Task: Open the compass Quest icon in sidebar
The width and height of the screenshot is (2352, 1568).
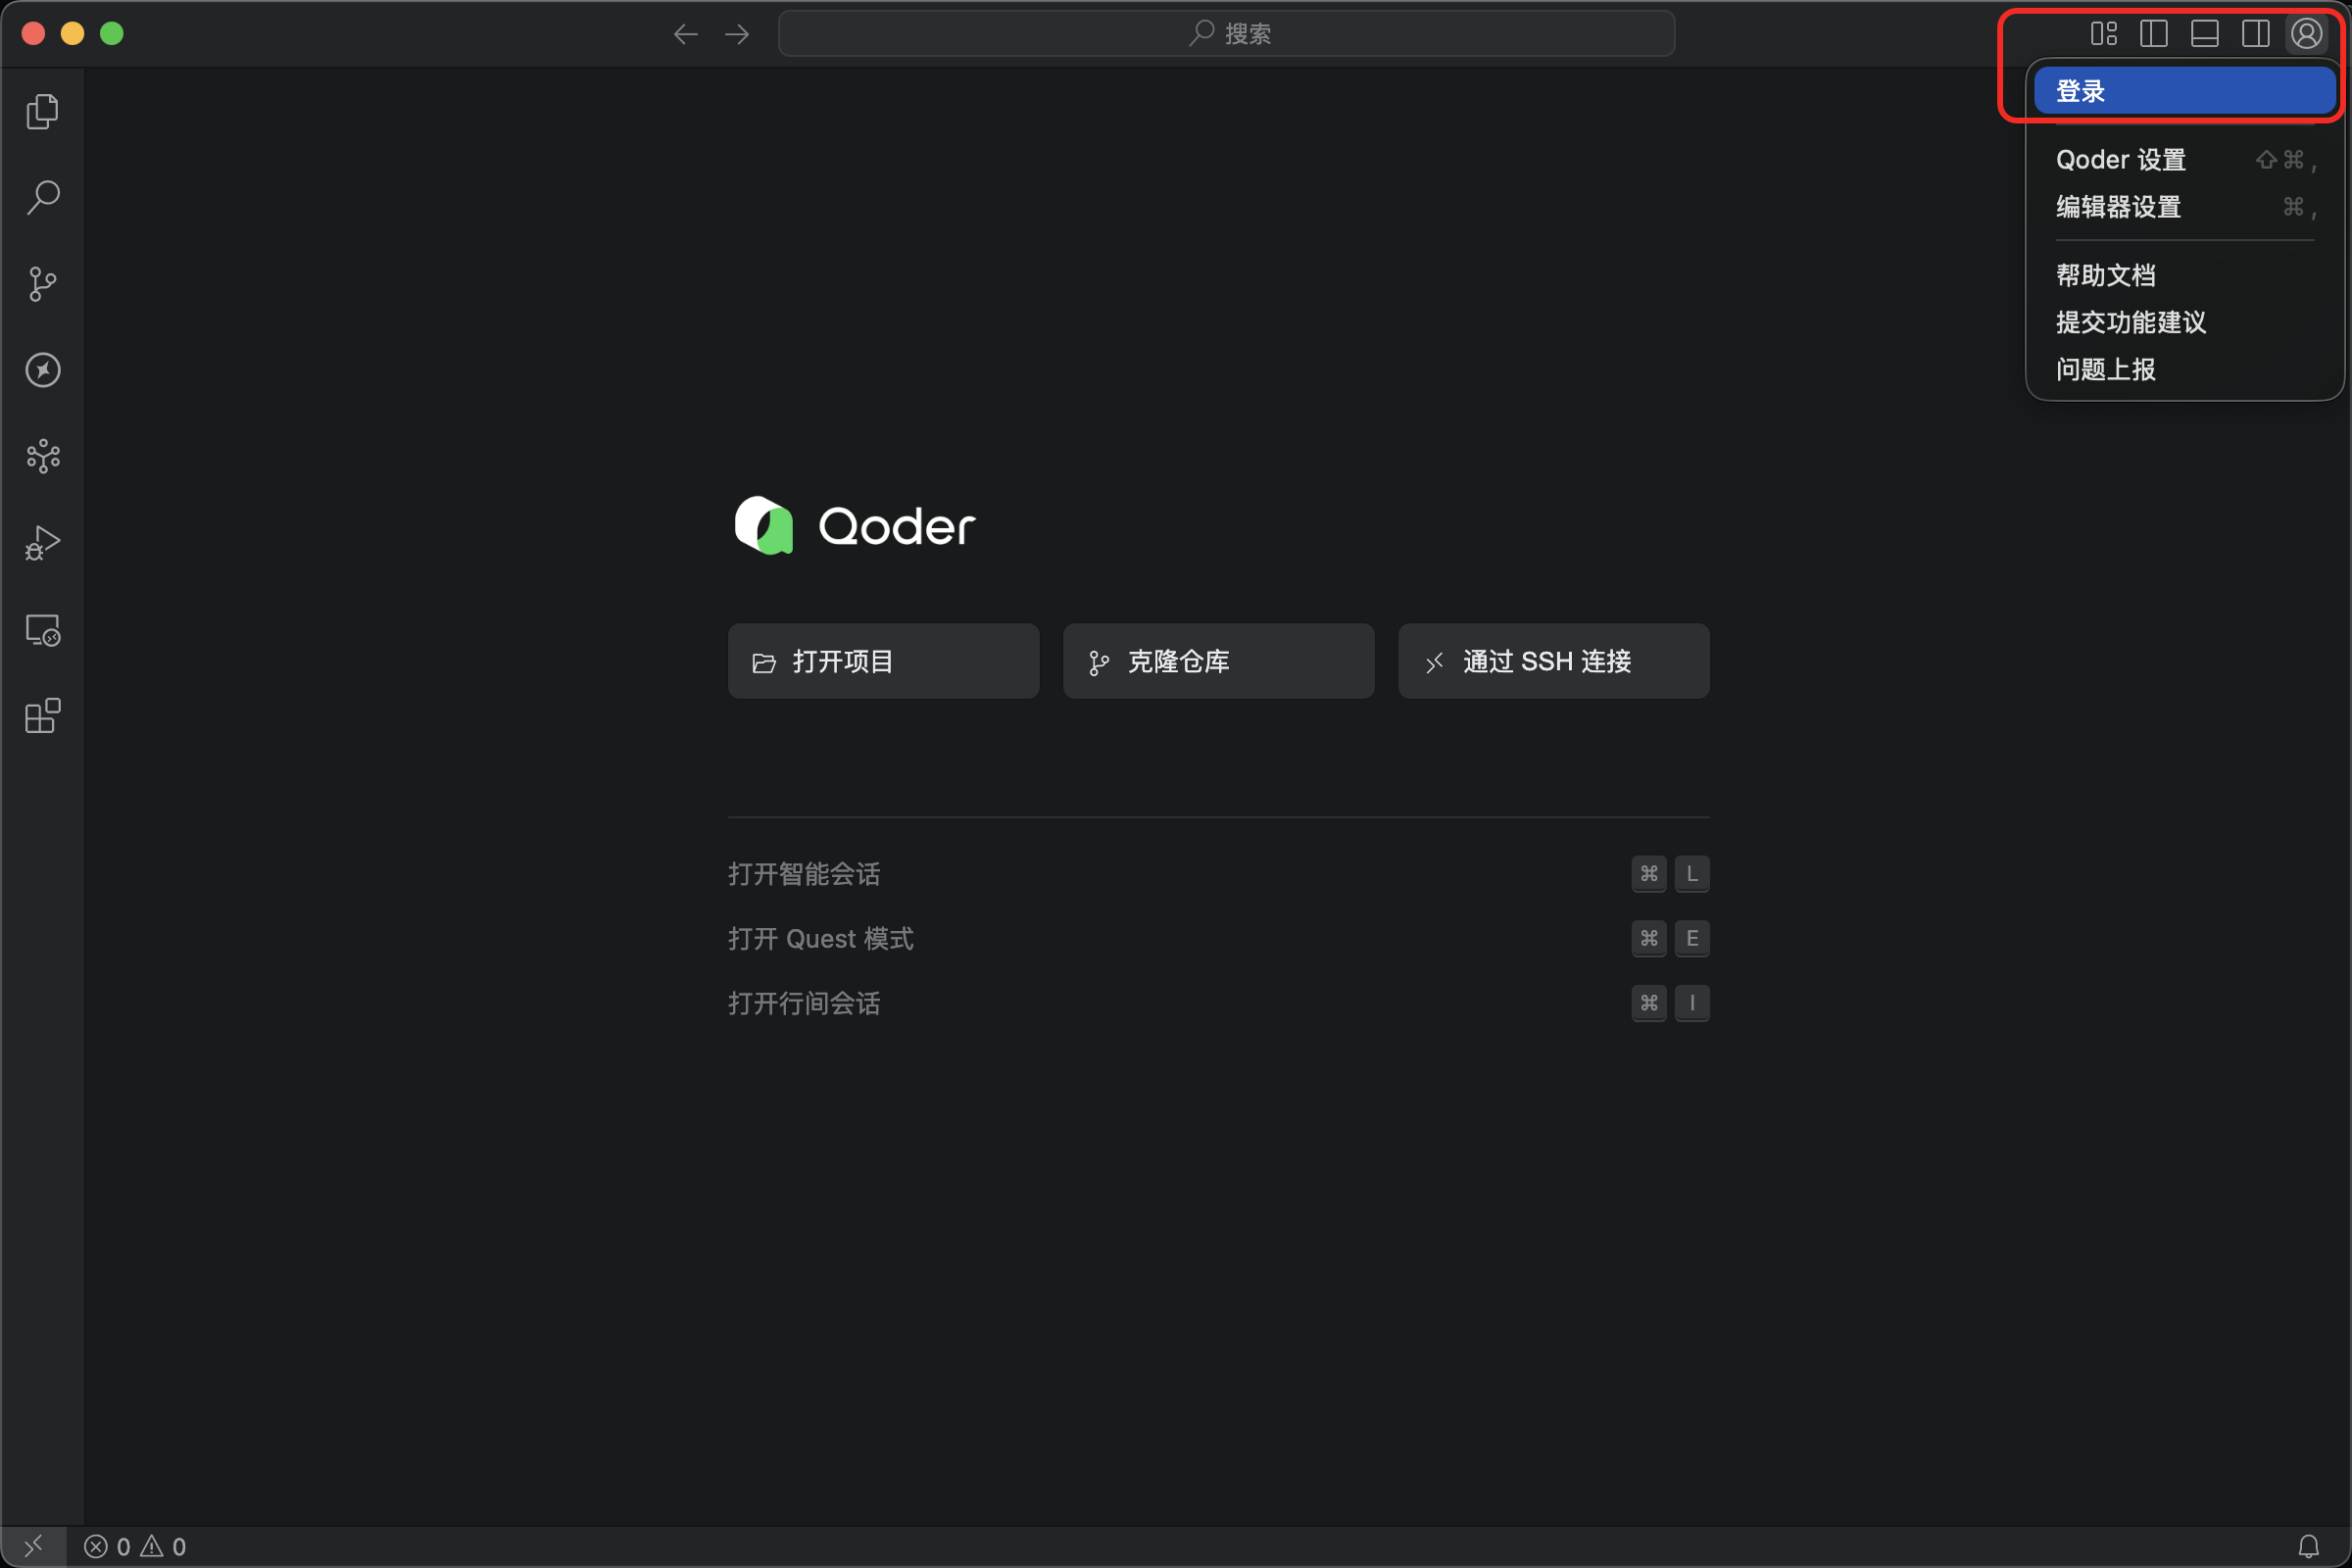Action: 42,370
